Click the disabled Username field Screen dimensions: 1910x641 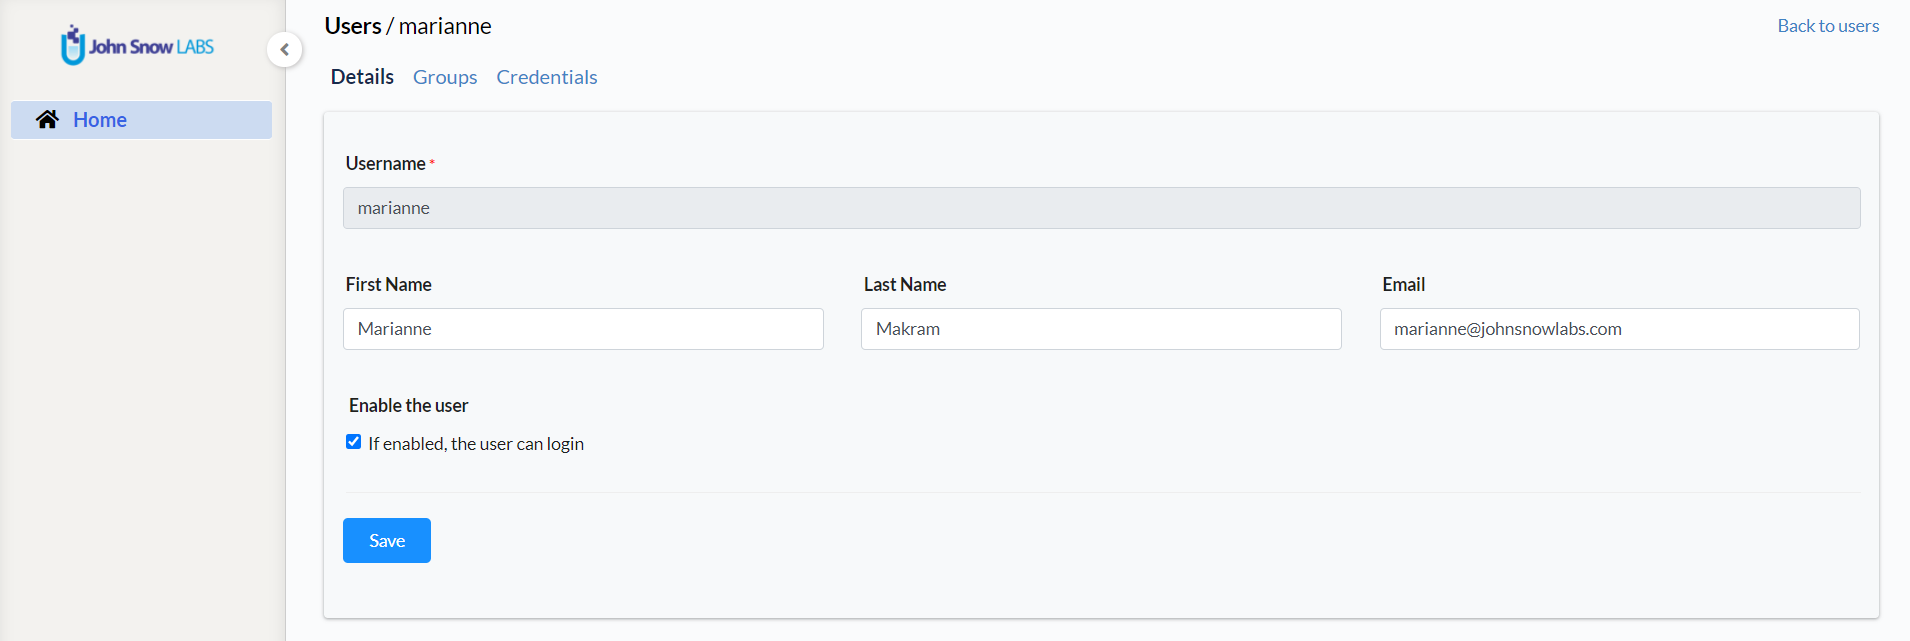click(1101, 208)
